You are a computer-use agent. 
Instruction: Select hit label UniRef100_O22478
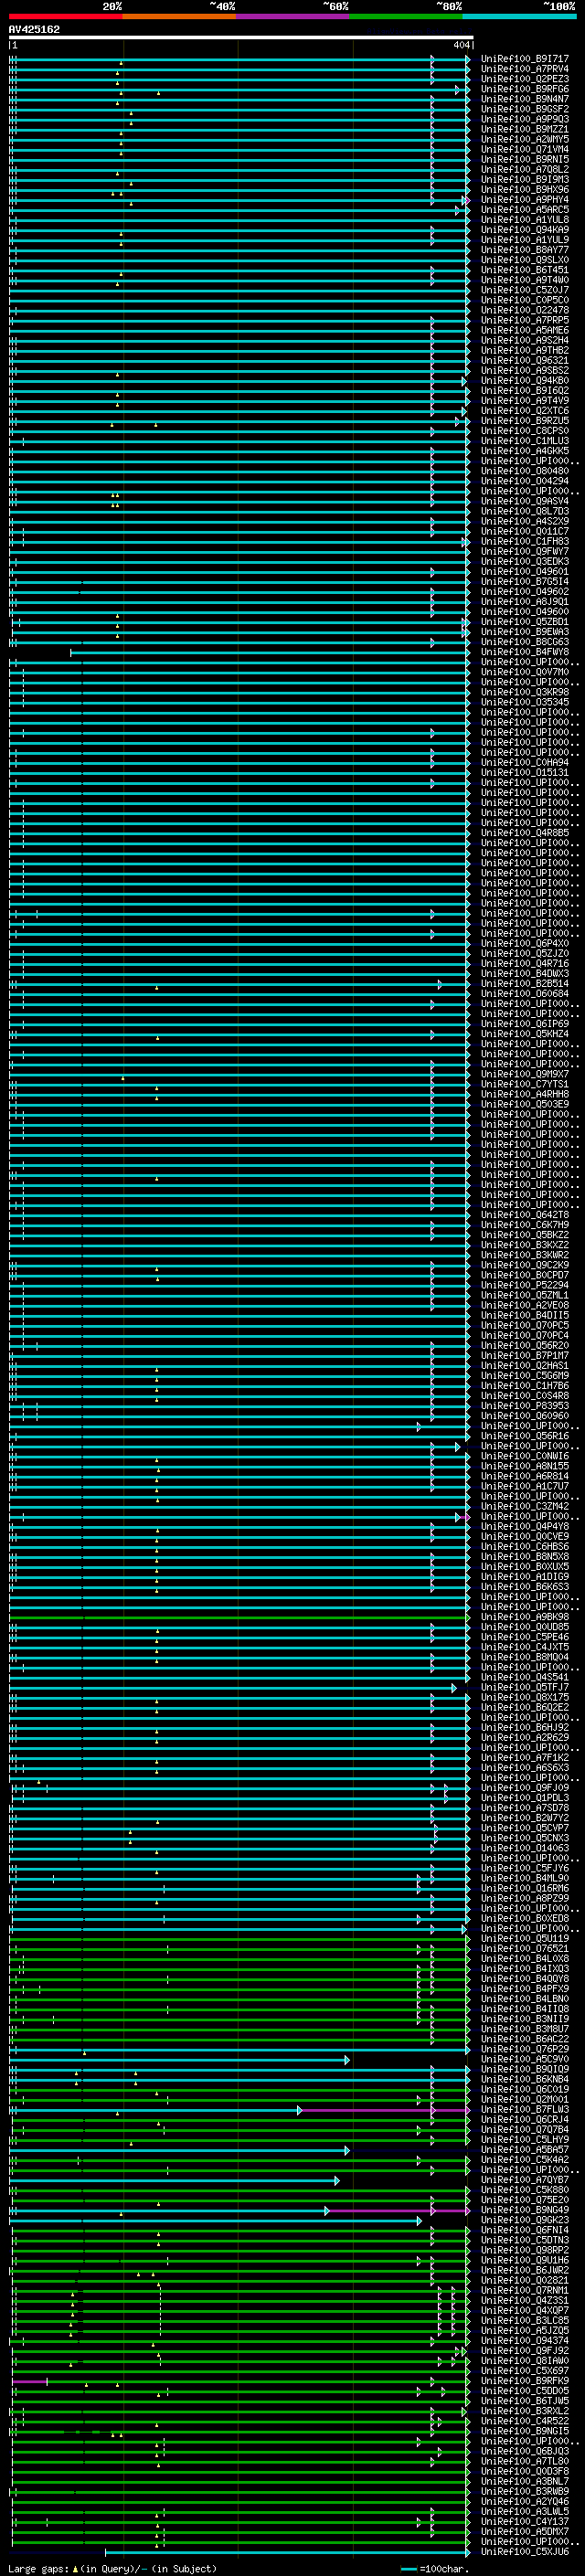point(525,310)
